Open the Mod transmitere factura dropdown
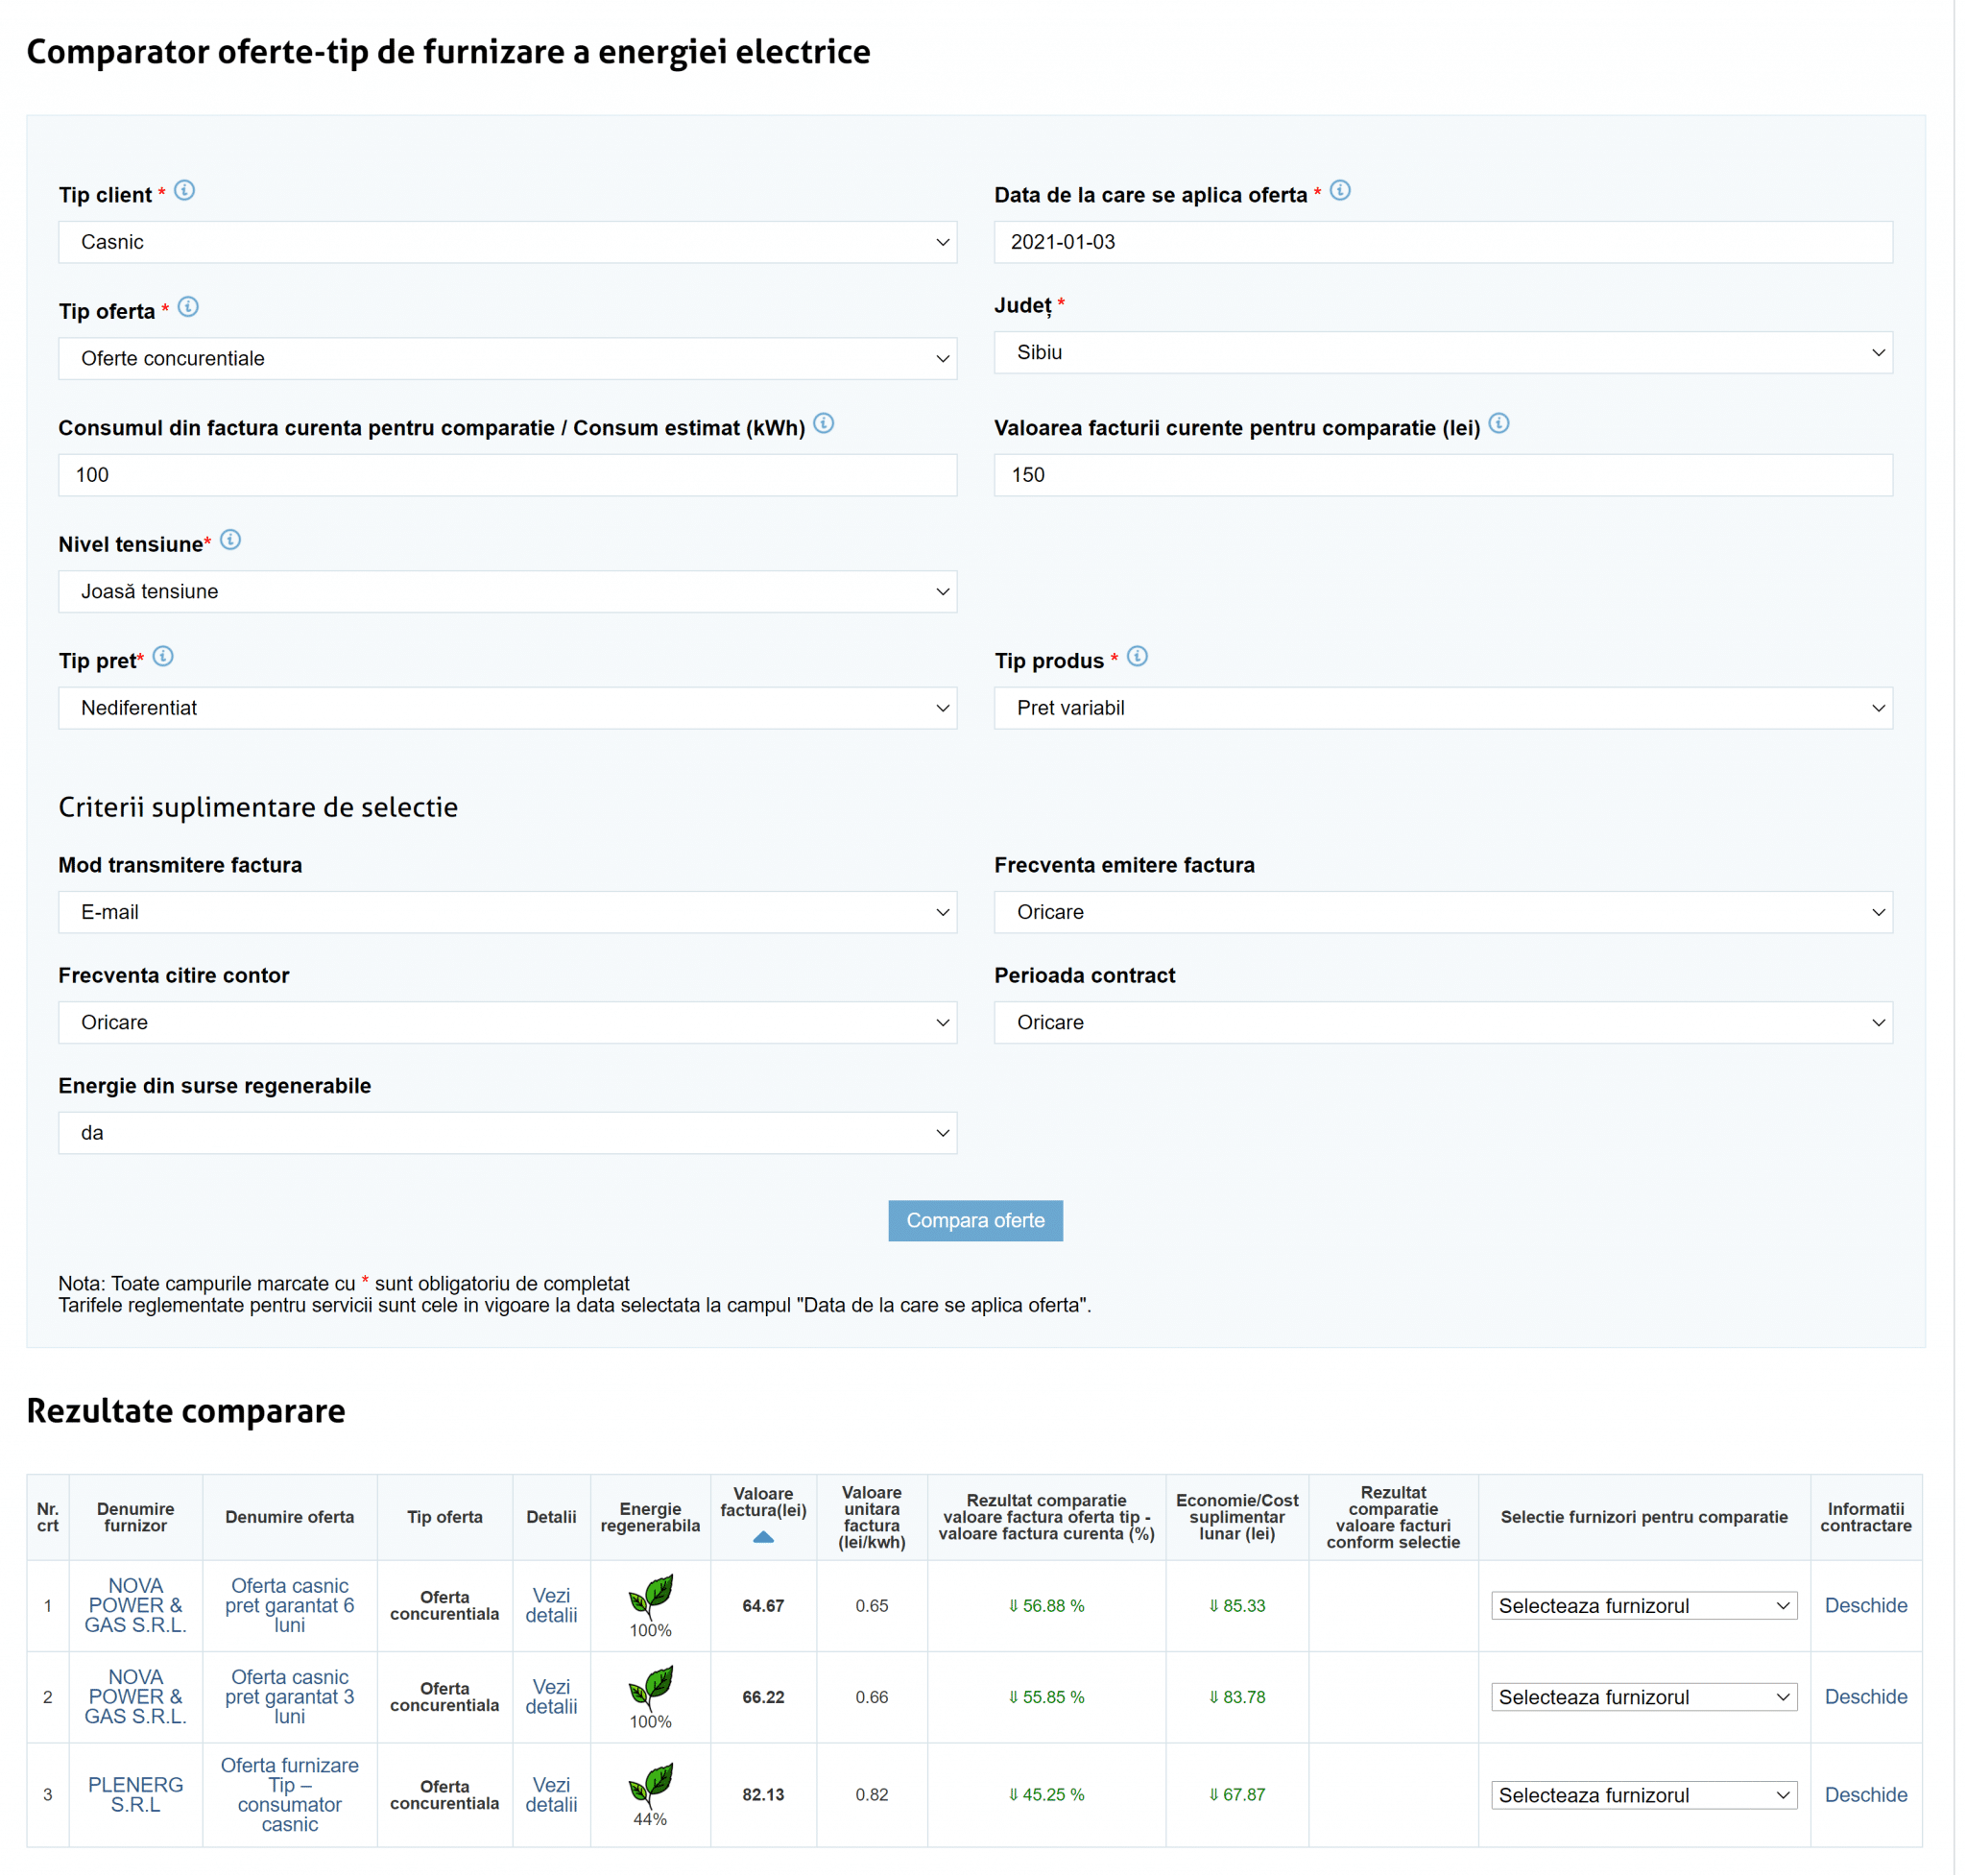The height and width of the screenshot is (1876, 1966). tap(507, 912)
